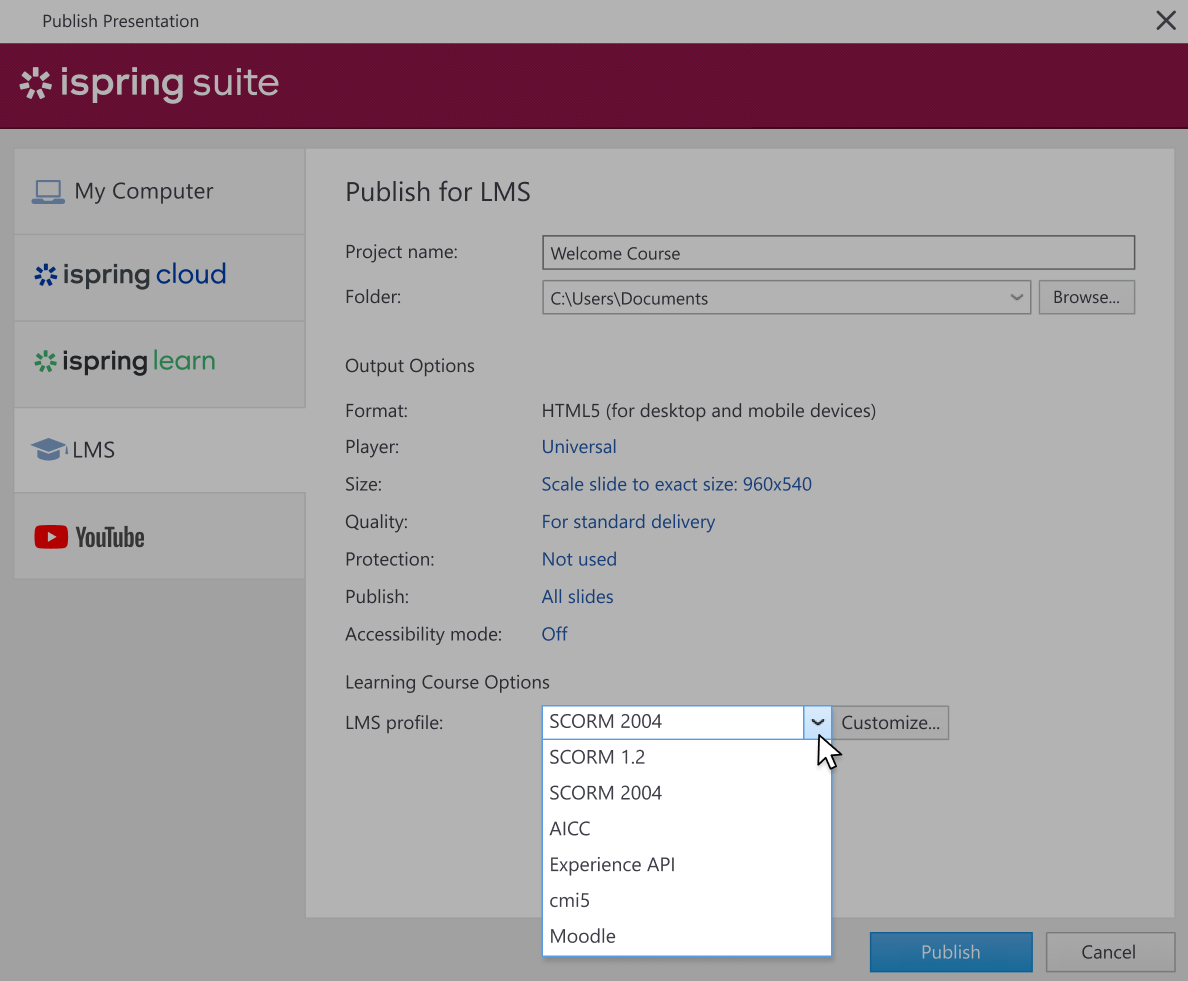Open the Universal player link
This screenshot has width=1188, height=981.
pyautogui.click(x=579, y=447)
